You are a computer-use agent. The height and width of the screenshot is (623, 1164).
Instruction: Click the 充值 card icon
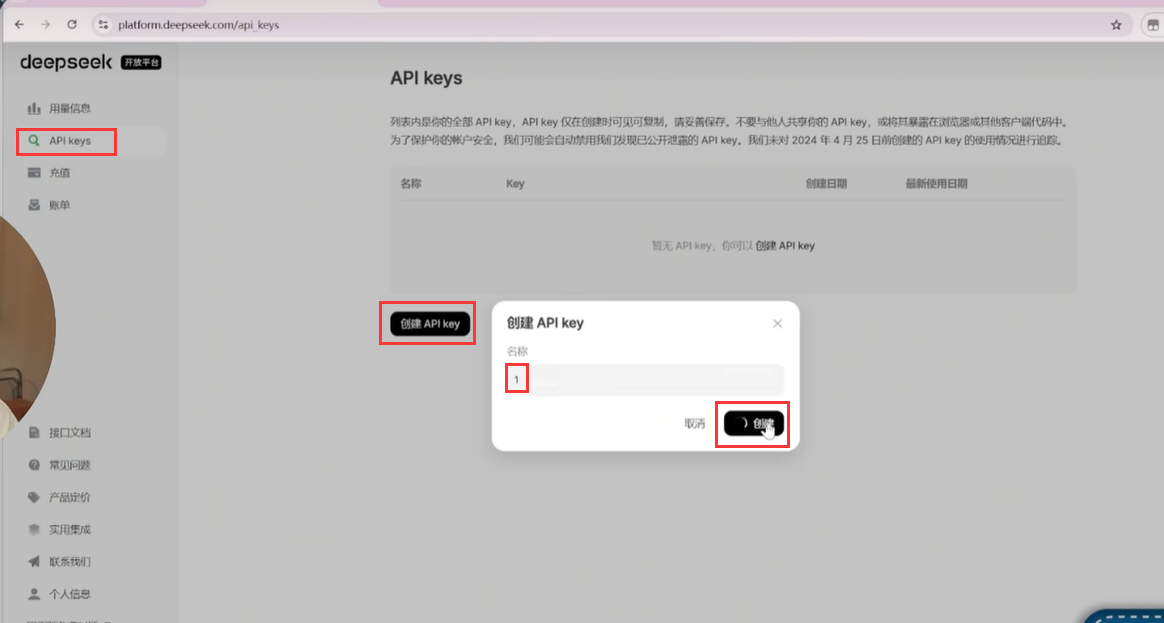33,173
